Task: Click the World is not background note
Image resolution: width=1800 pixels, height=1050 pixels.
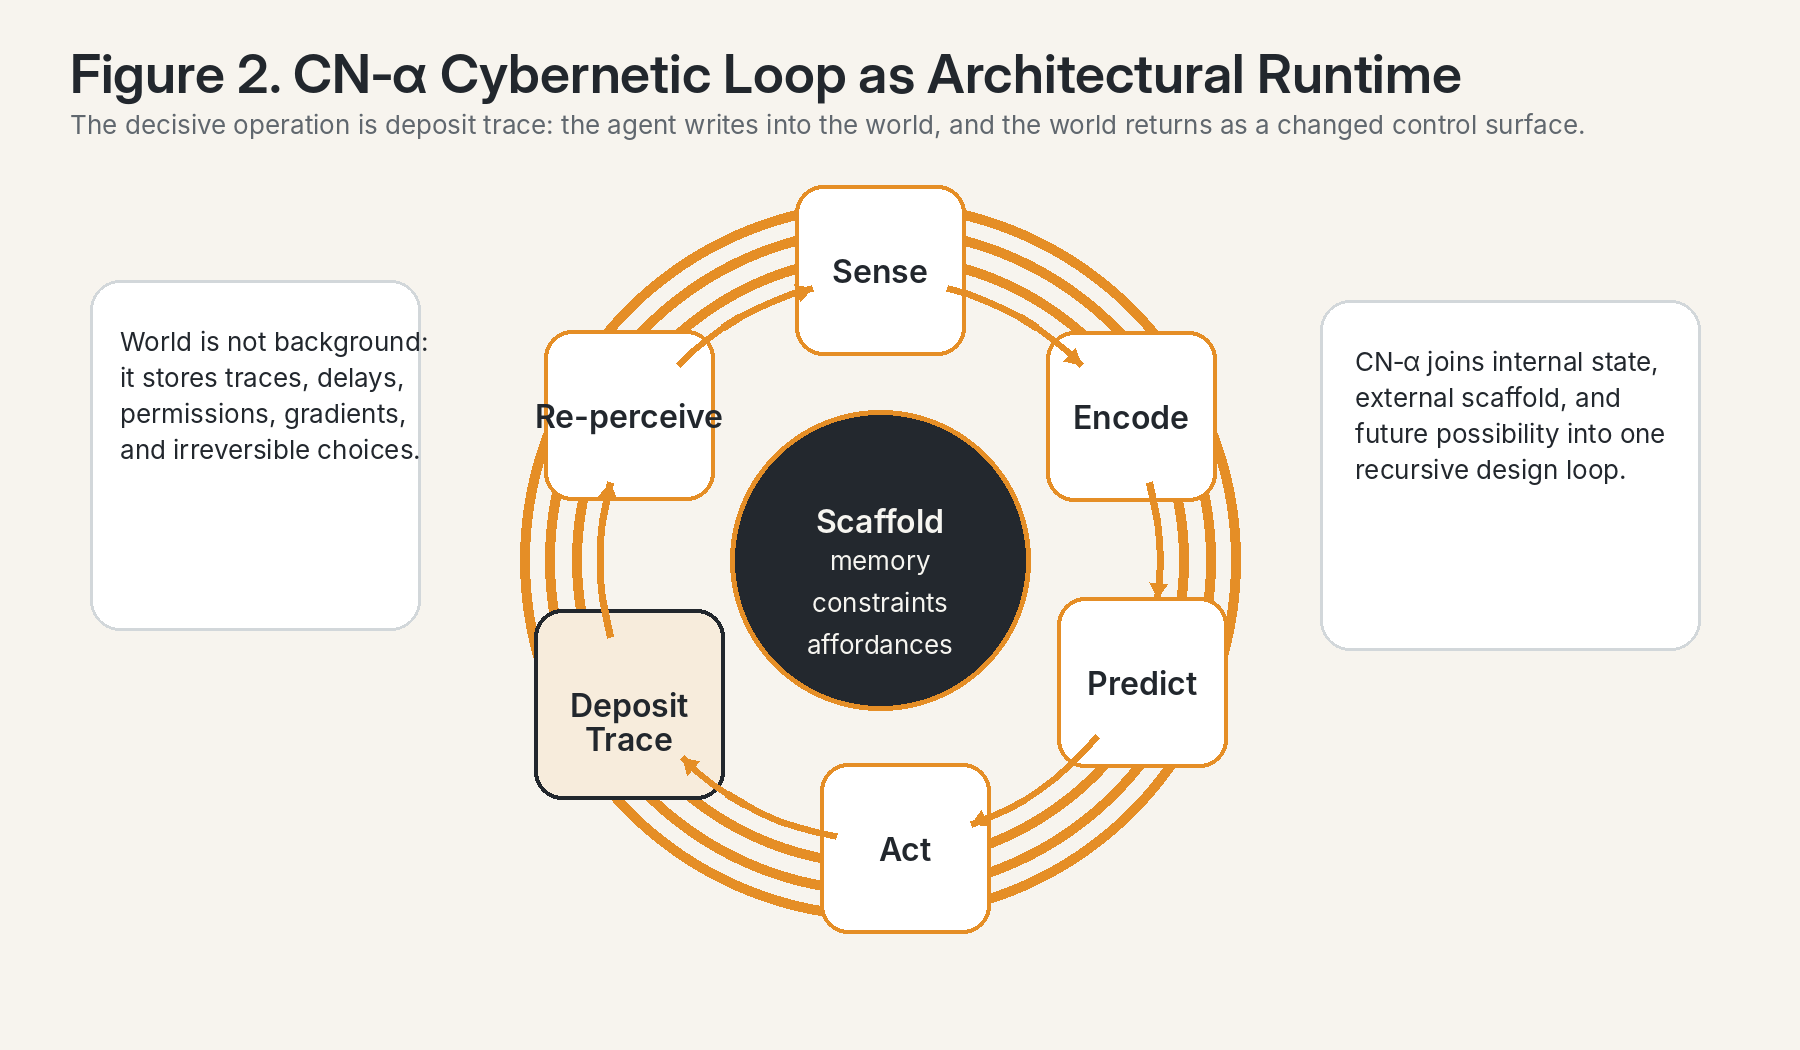Action: pos(256,455)
